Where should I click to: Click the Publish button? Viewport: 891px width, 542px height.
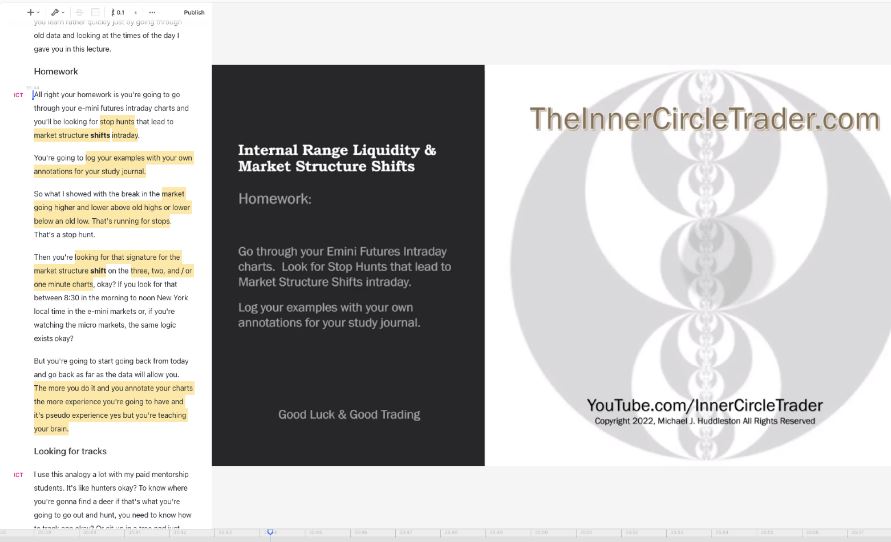(x=194, y=12)
